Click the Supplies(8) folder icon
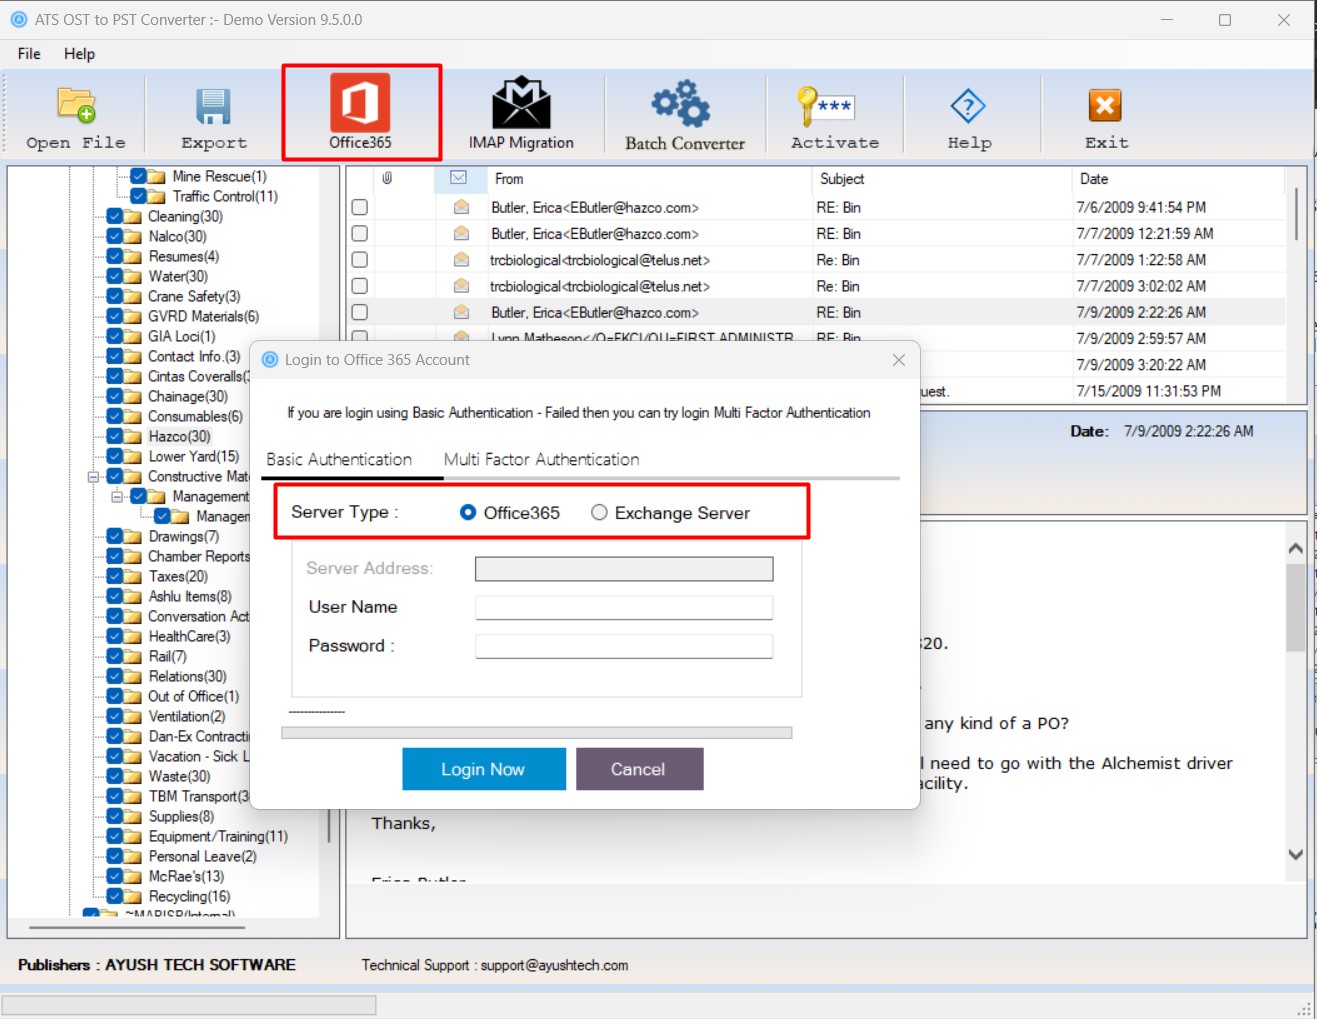 point(132,816)
